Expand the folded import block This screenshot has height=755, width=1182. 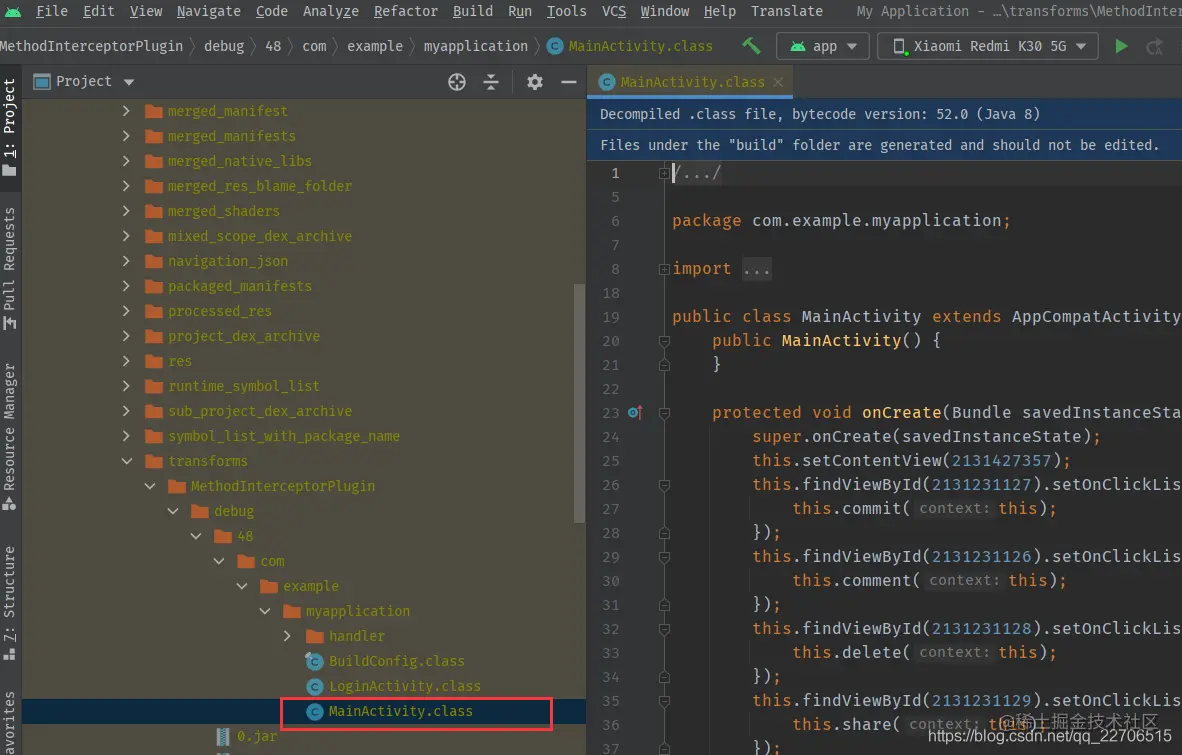664,269
